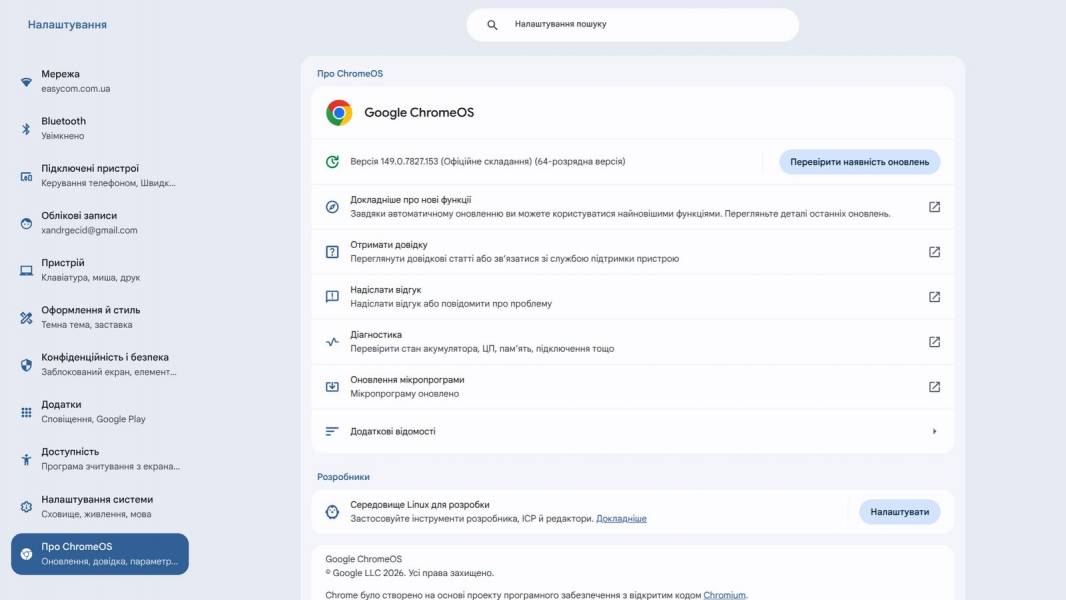Open external link icon for new features
The height and width of the screenshot is (600, 1066).
point(934,207)
